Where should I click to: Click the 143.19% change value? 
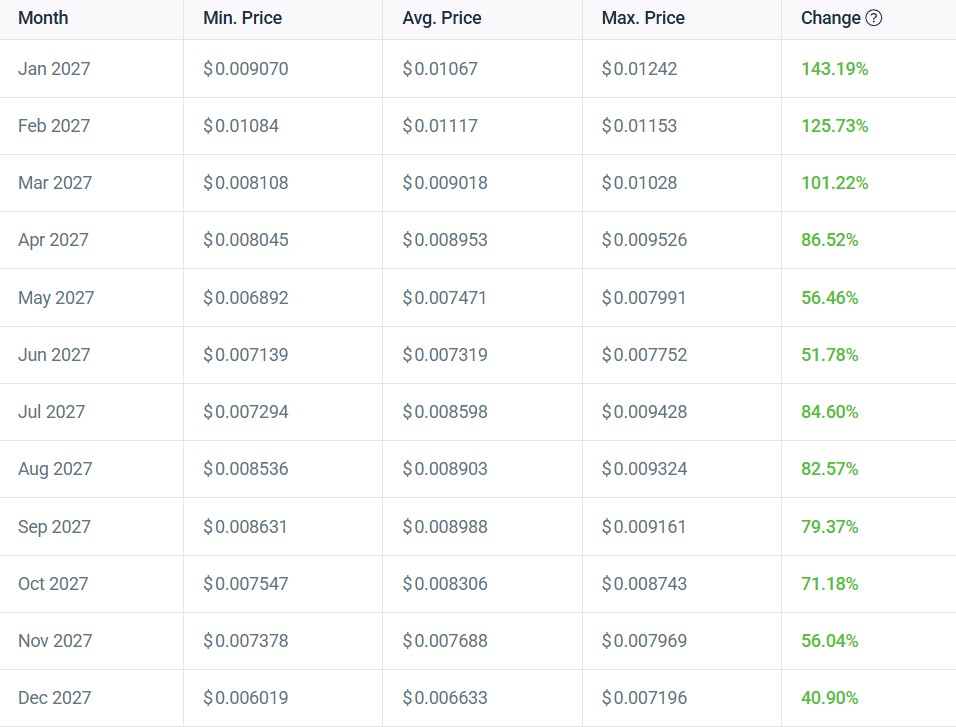point(834,69)
